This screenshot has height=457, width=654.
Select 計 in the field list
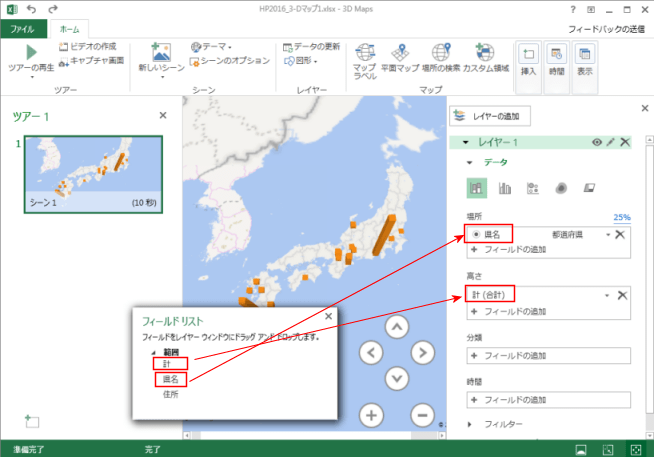(x=167, y=364)
